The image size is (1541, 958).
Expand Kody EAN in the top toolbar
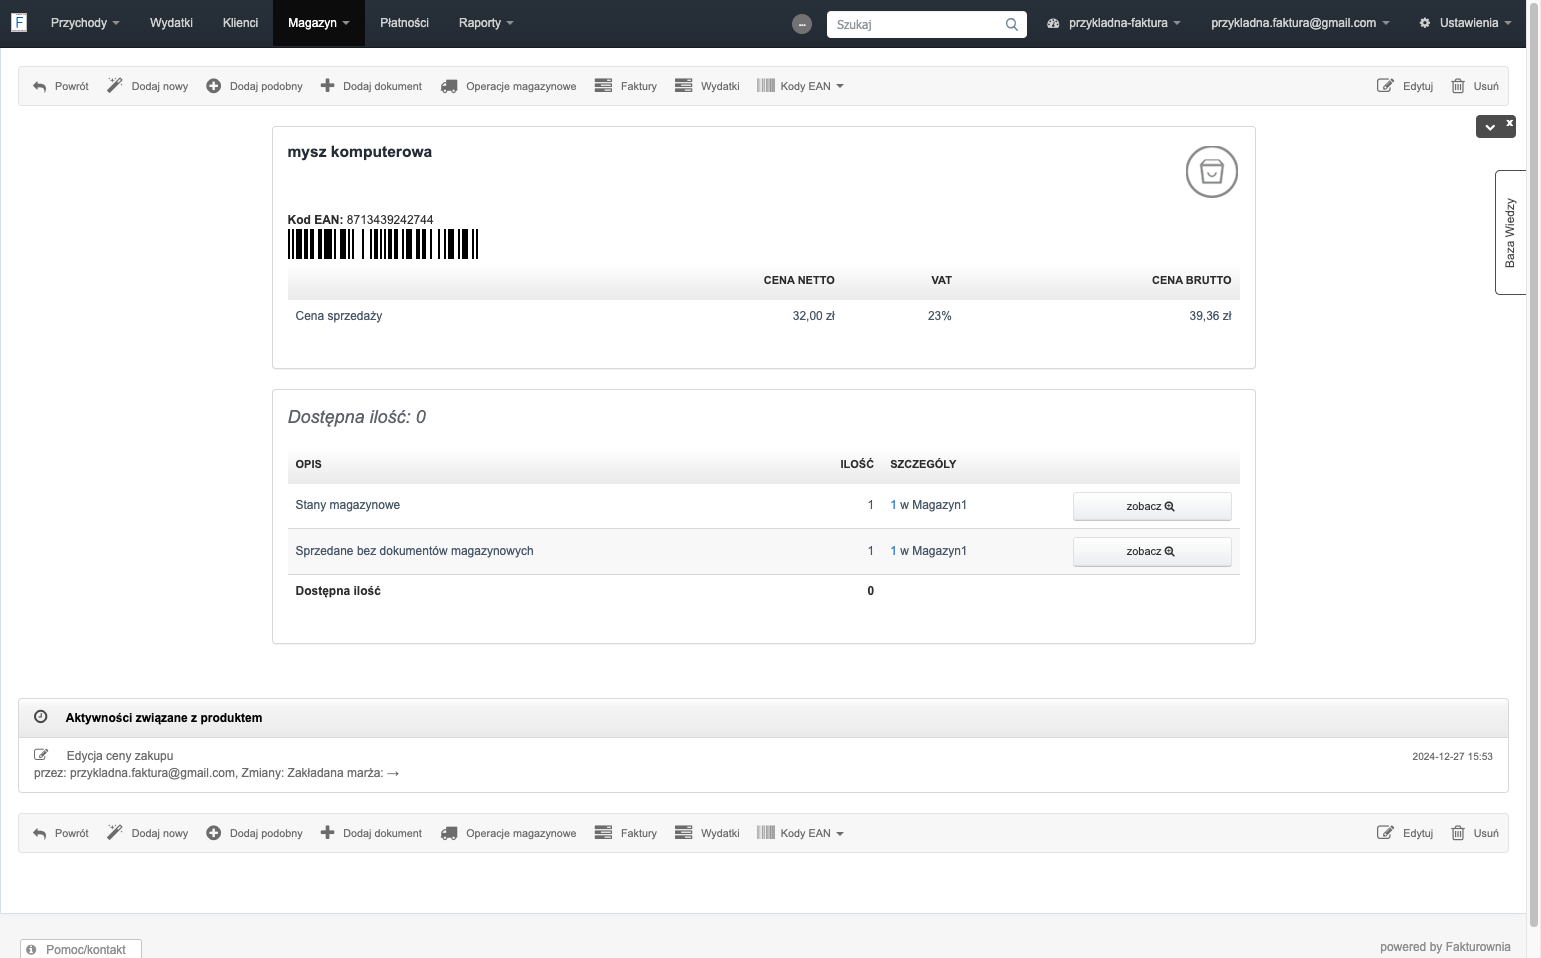[800, 86]
